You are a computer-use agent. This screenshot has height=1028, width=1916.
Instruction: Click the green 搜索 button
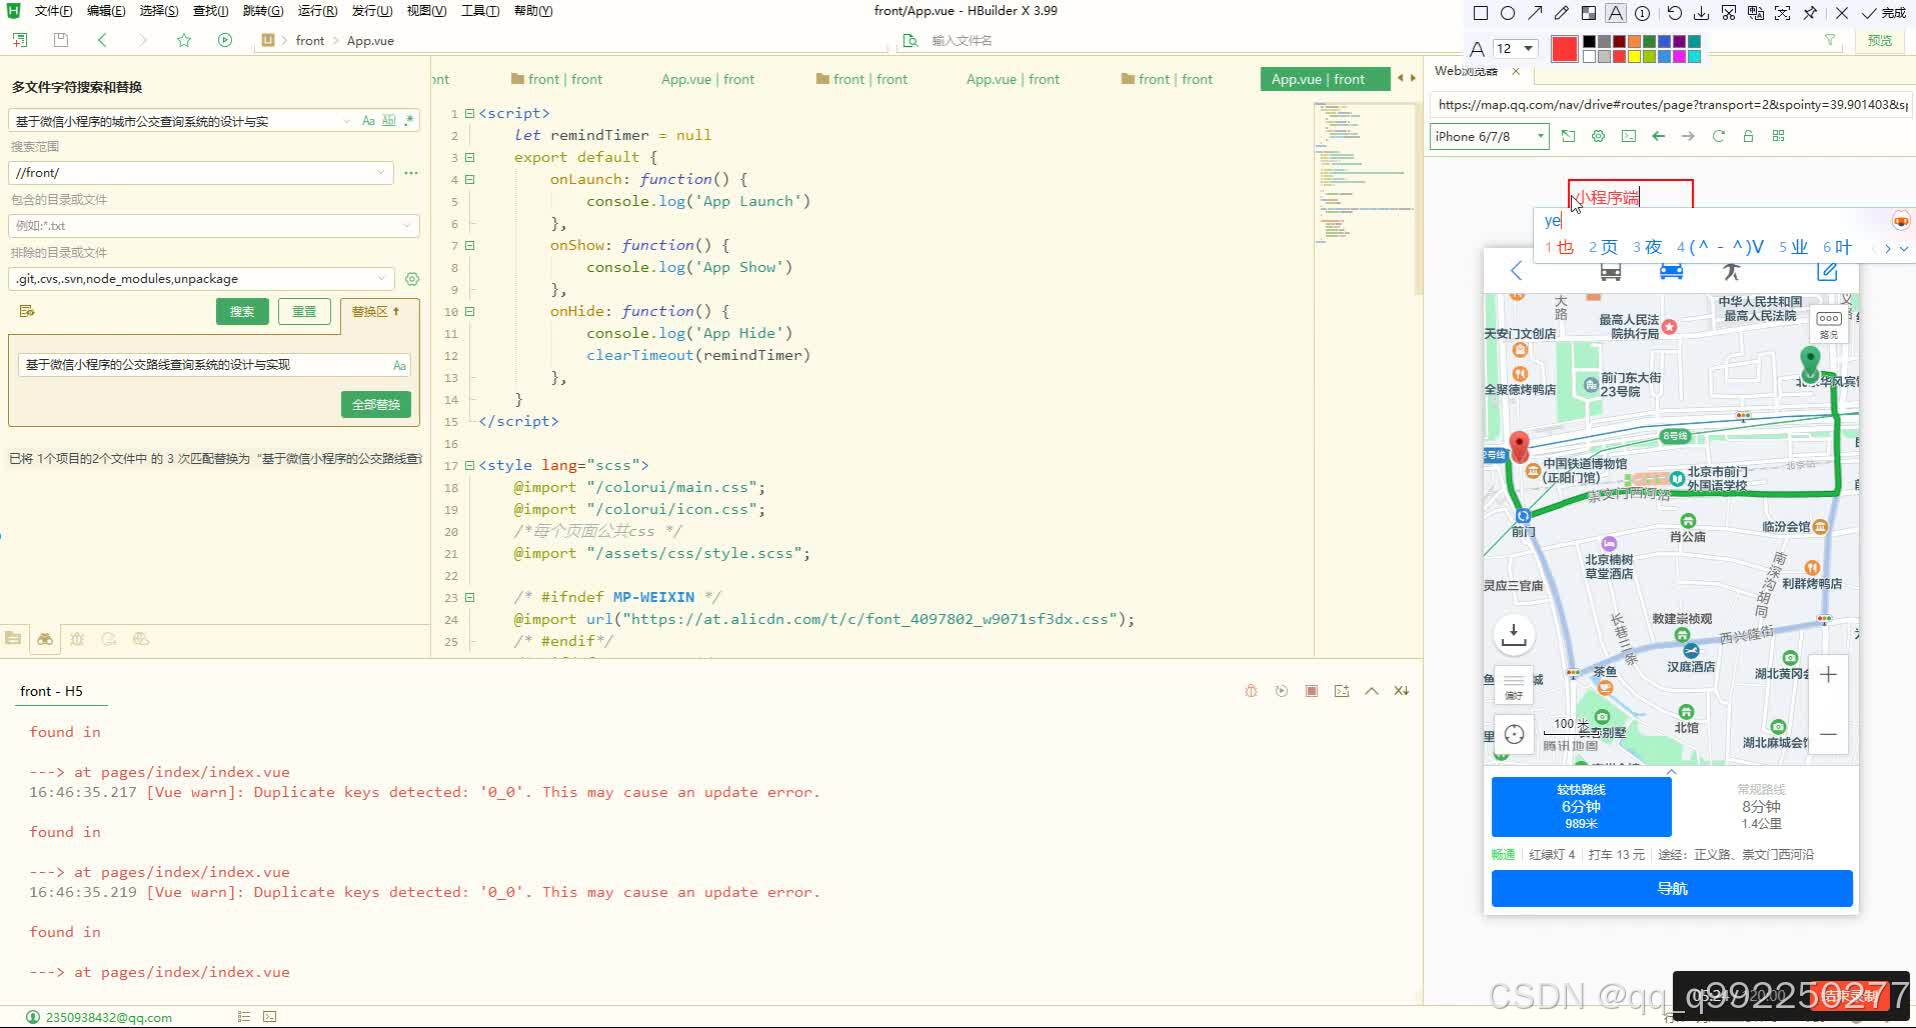pos(242,312)
